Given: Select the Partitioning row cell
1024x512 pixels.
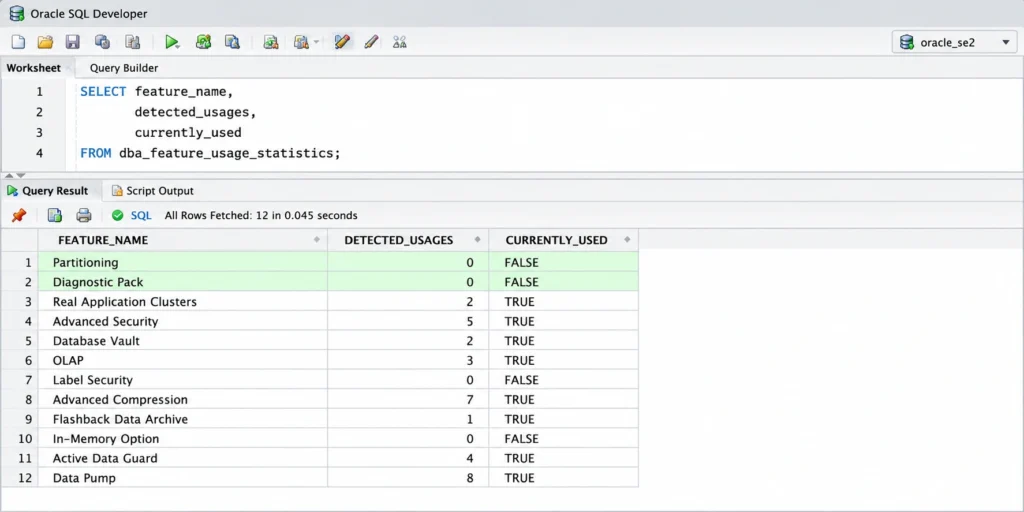Looking at the screenshot, I should pos(183,263).
